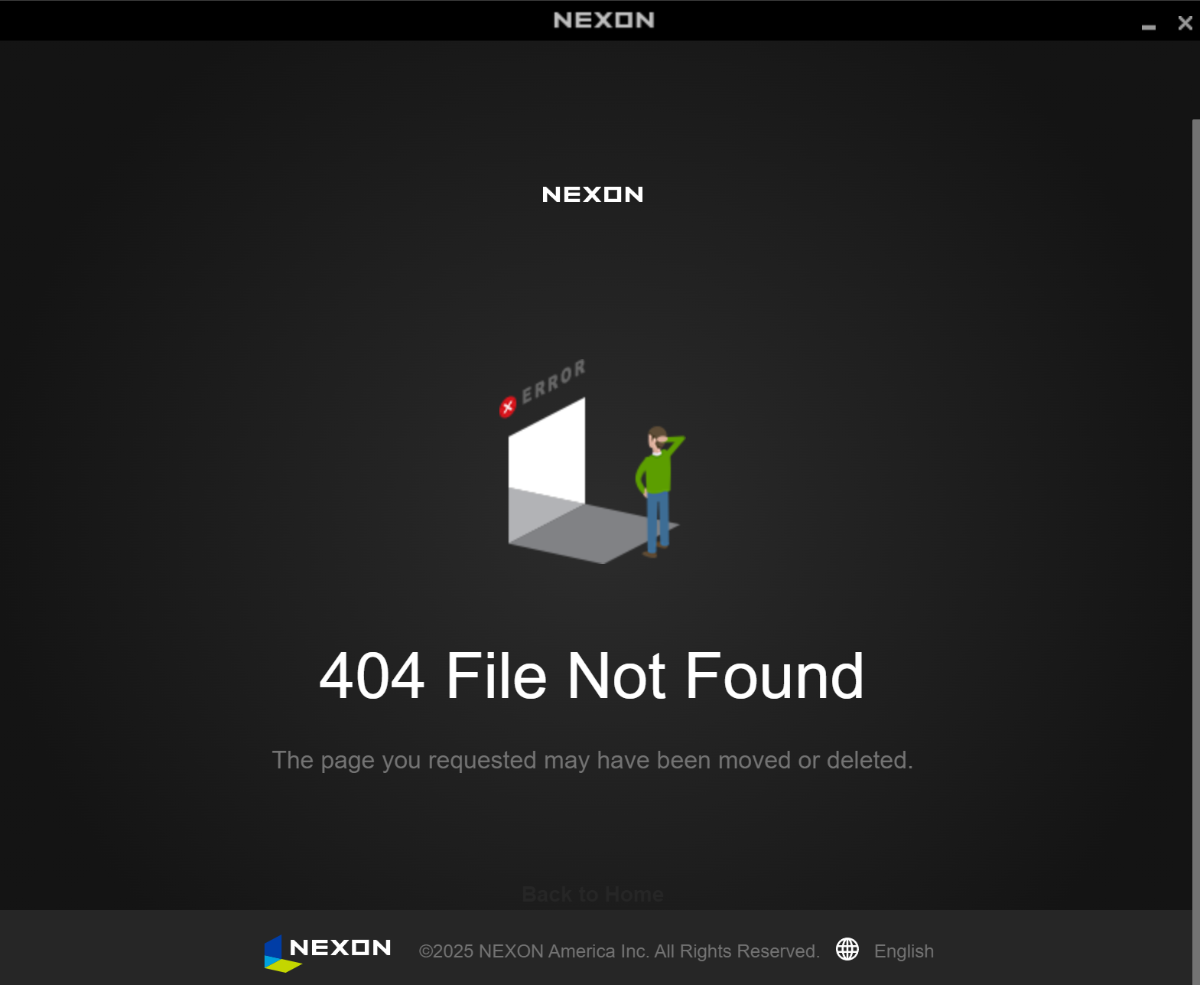Screen dimensions: 1200x985
Task: Click the colored cube NEXON footer logo
Action: [282, 954]
